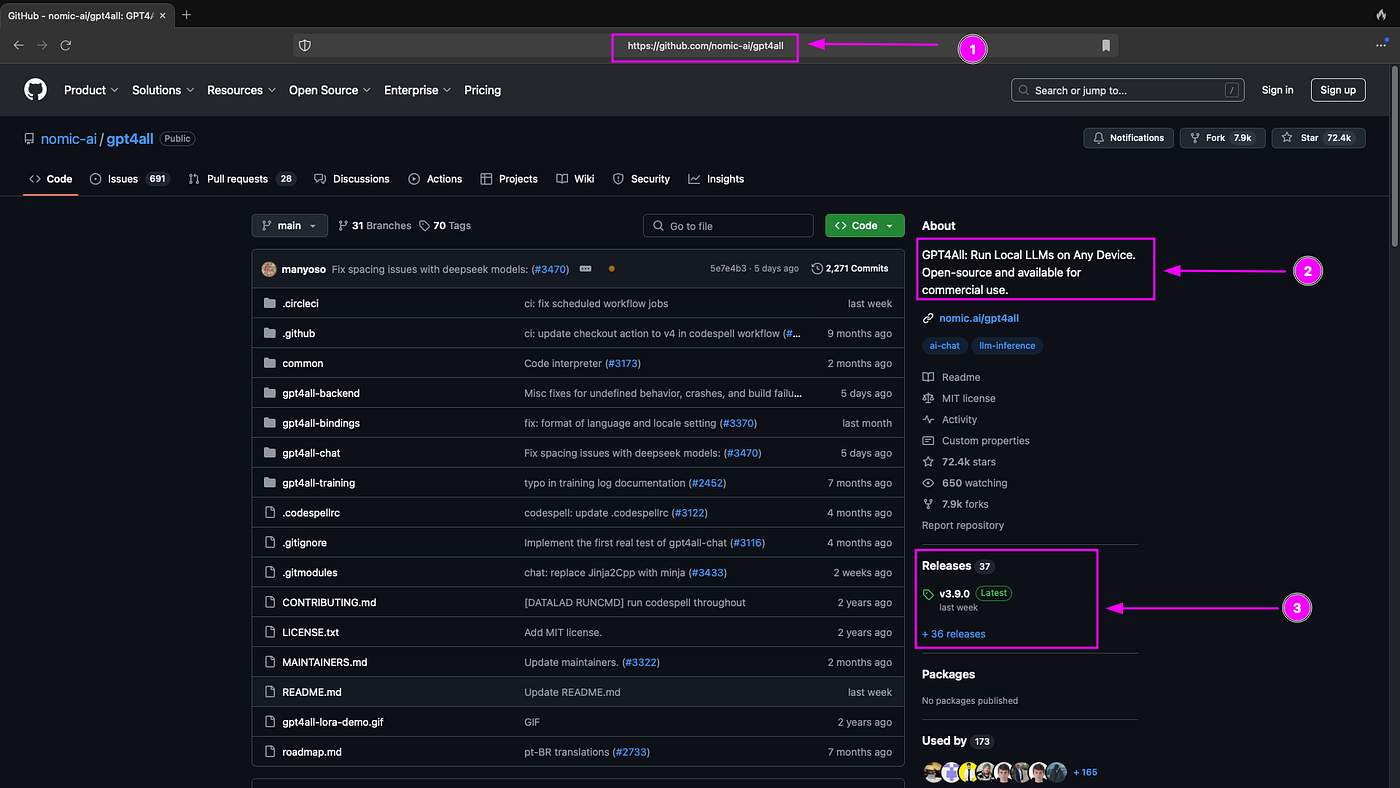Click the Notifications button
Screen dimensions: 1400x788
[1129, 138]
